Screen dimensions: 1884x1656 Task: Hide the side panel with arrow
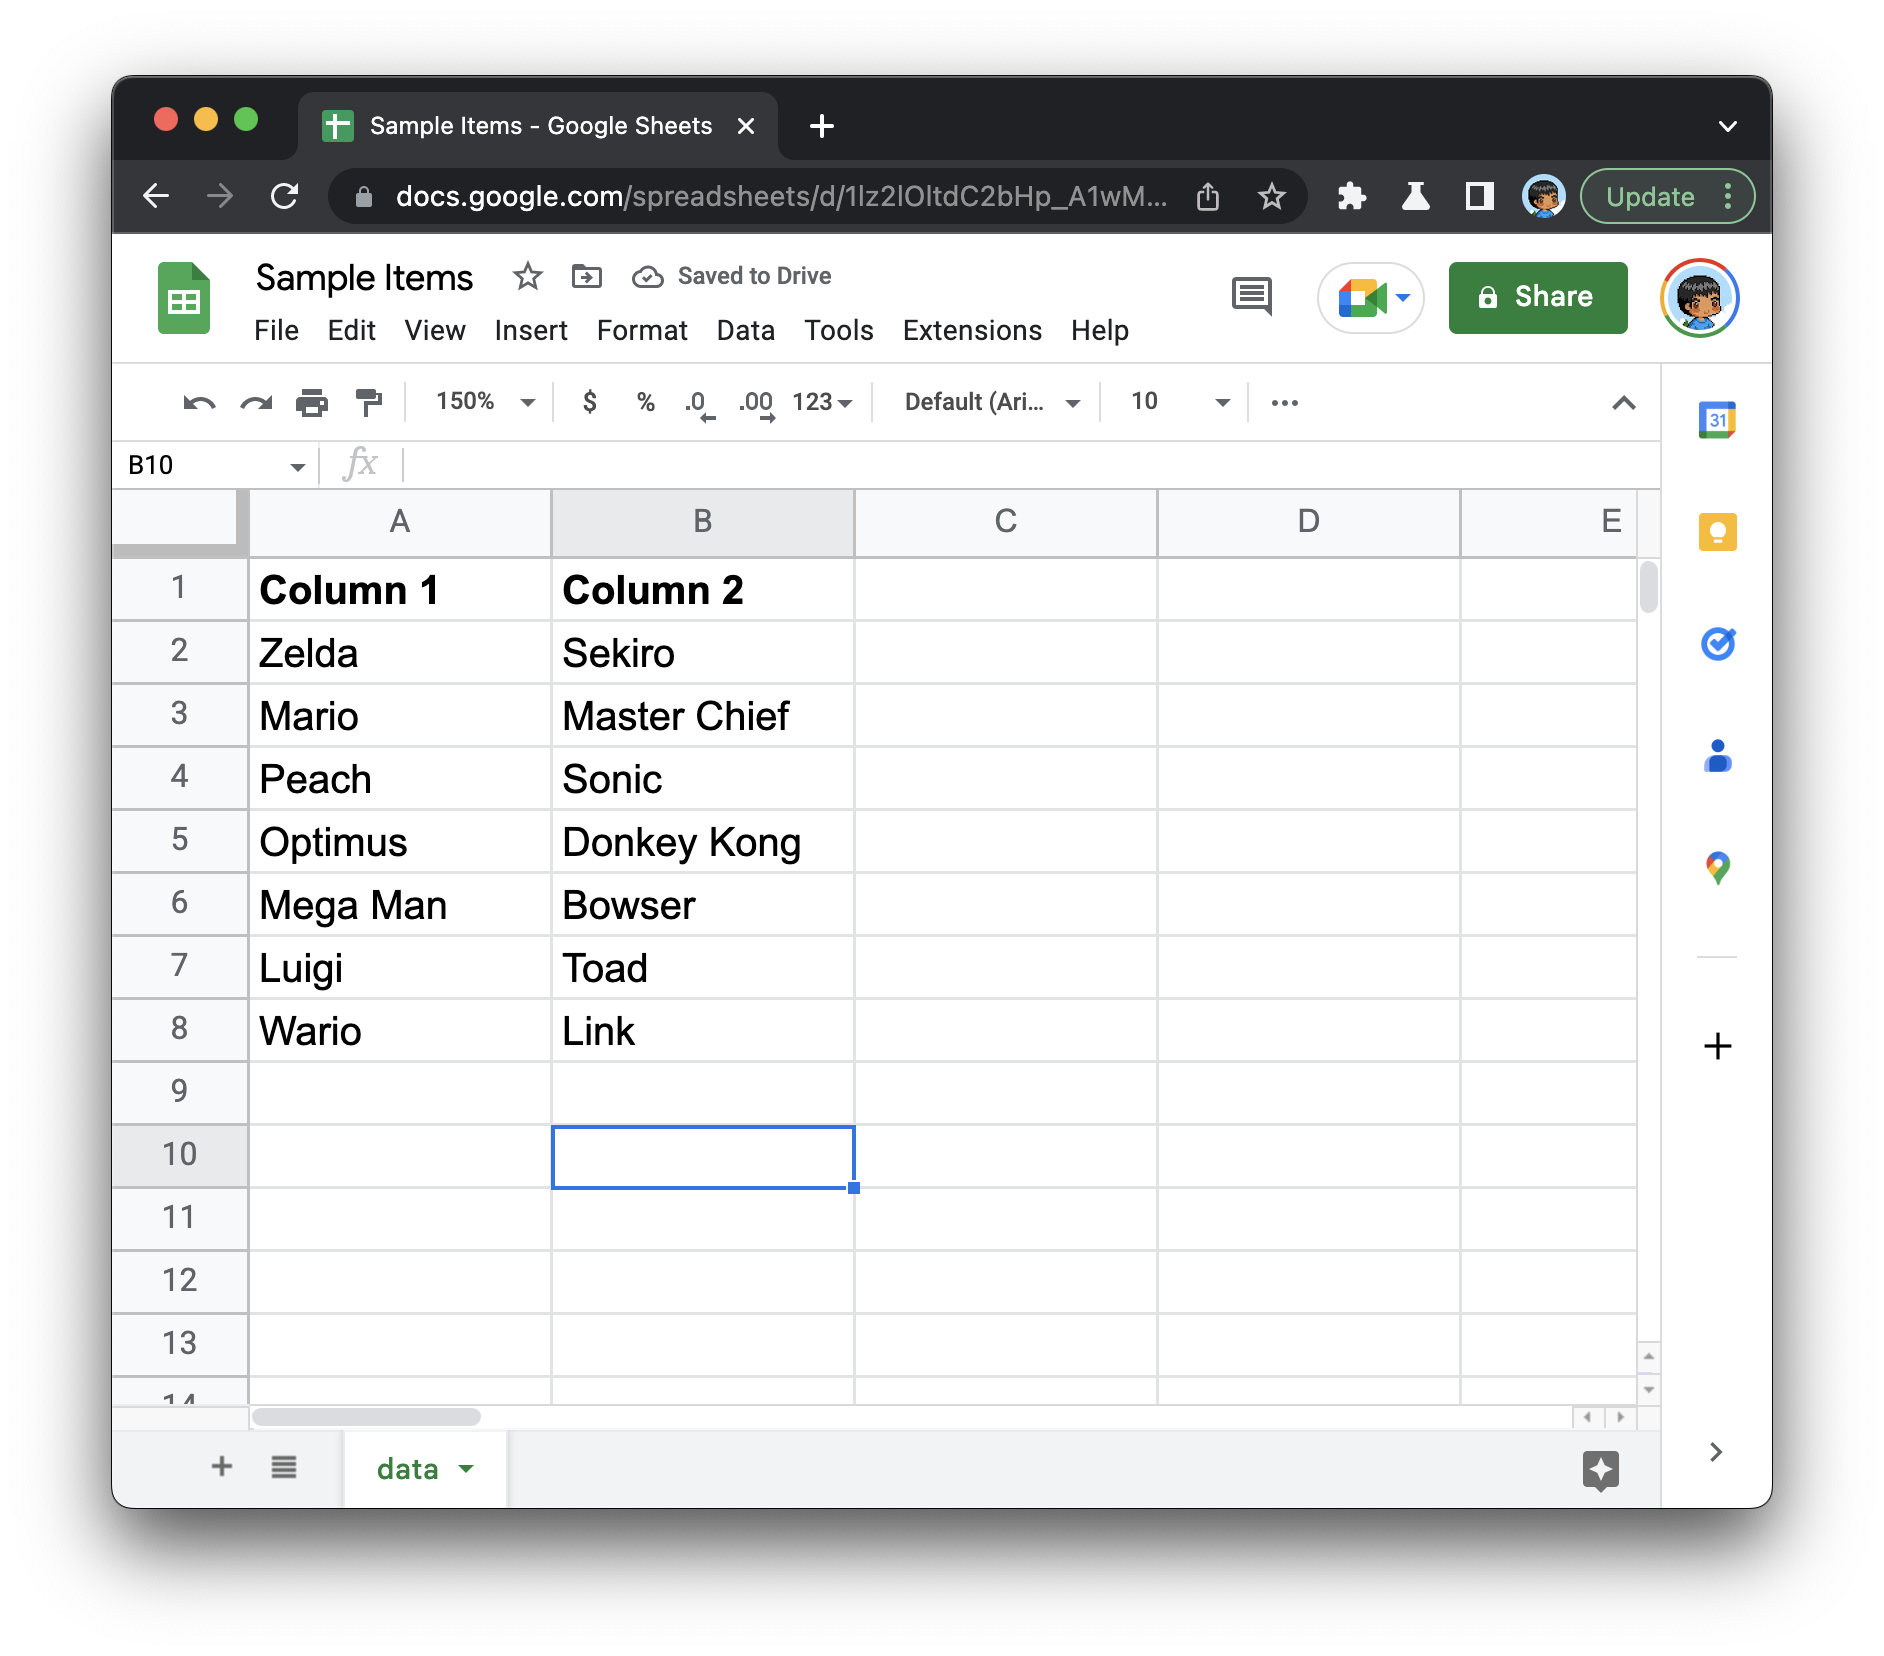pyautogui.click(x=1716, y=1452)
